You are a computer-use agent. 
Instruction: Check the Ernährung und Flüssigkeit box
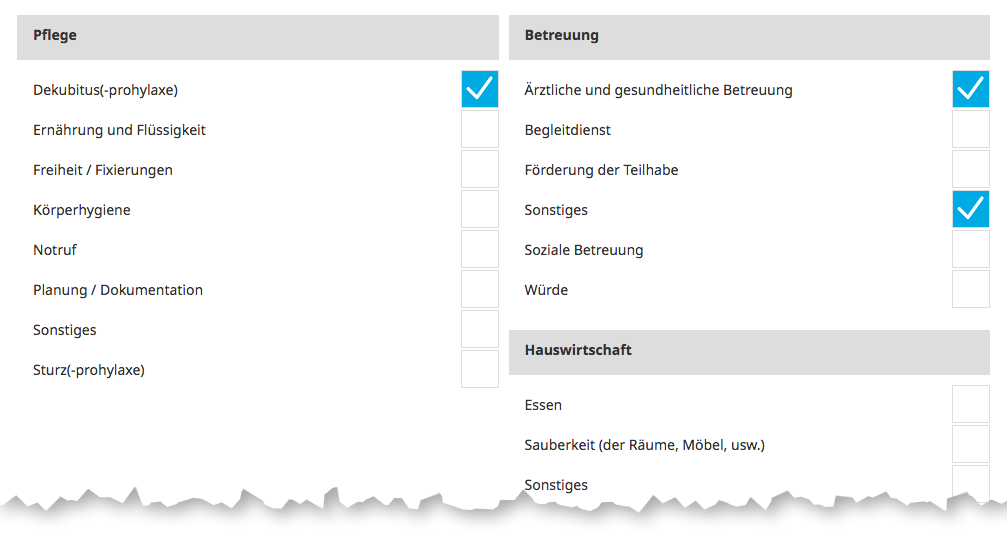tap(480, 129)
